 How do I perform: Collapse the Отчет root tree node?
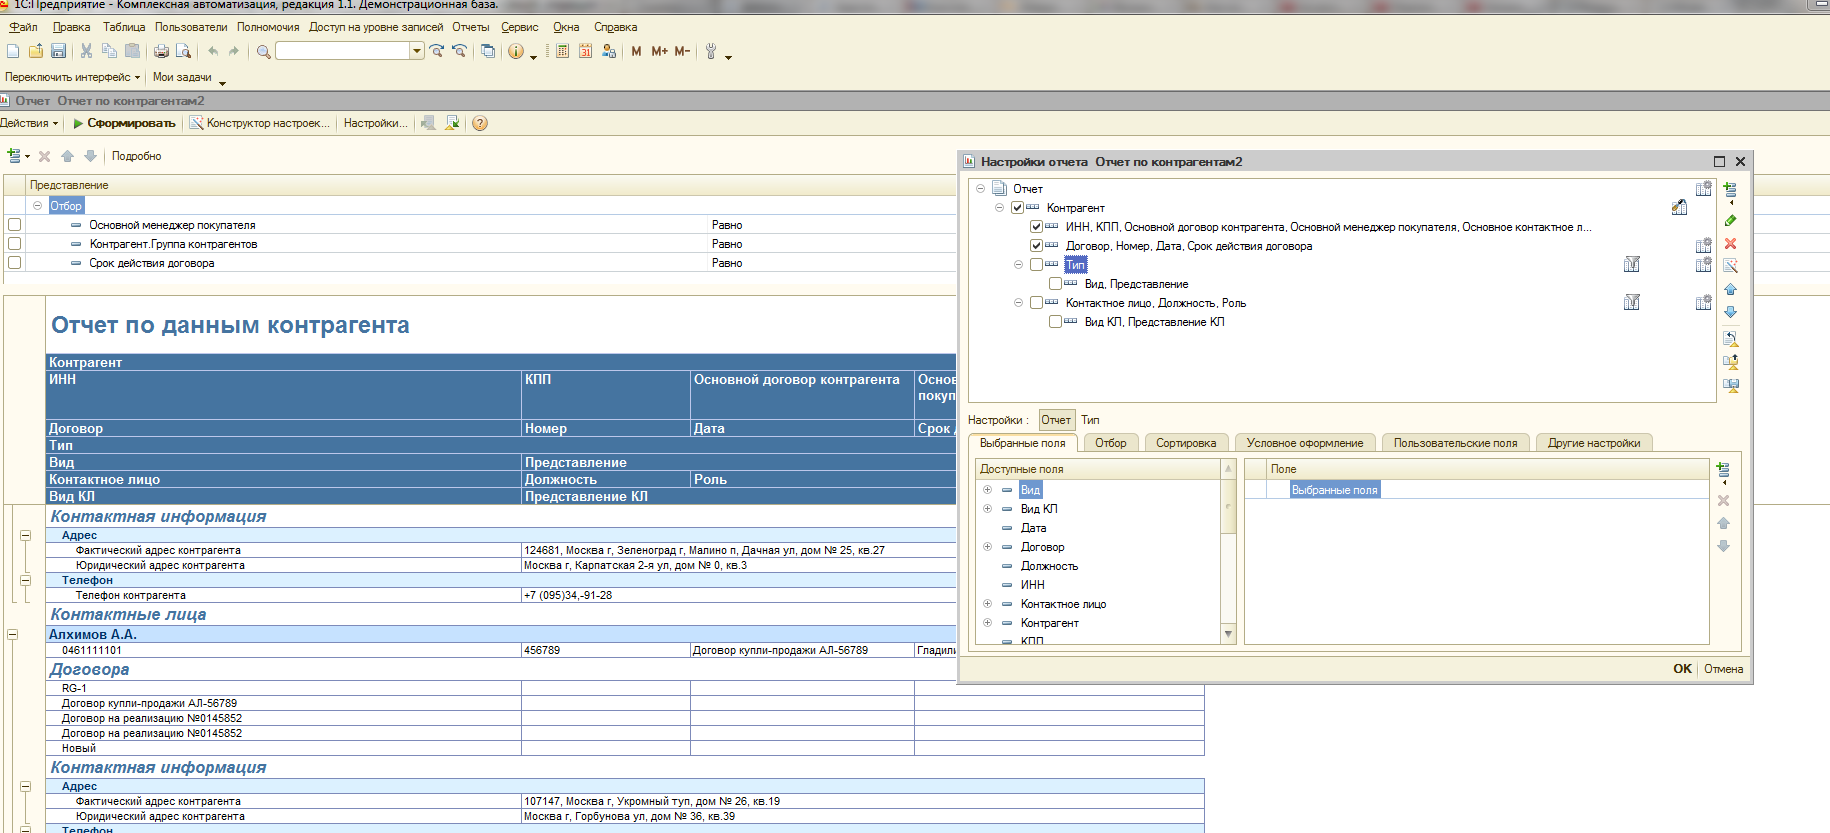(980, 189)
